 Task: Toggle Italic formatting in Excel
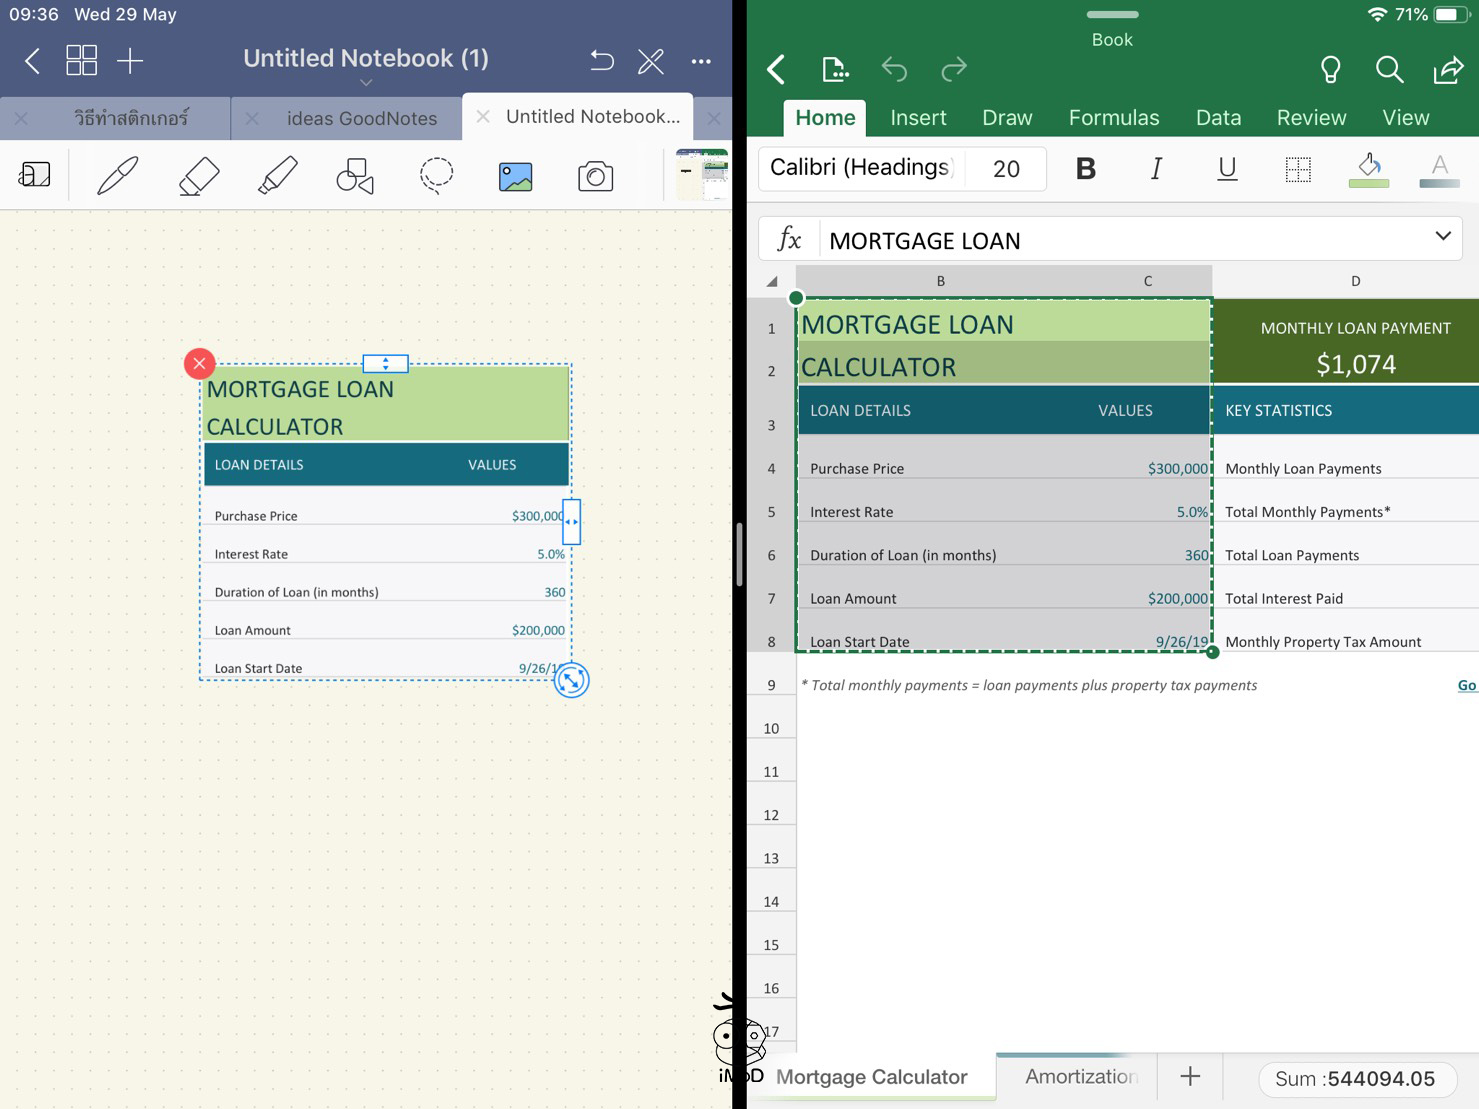[x=1156, y=169]
